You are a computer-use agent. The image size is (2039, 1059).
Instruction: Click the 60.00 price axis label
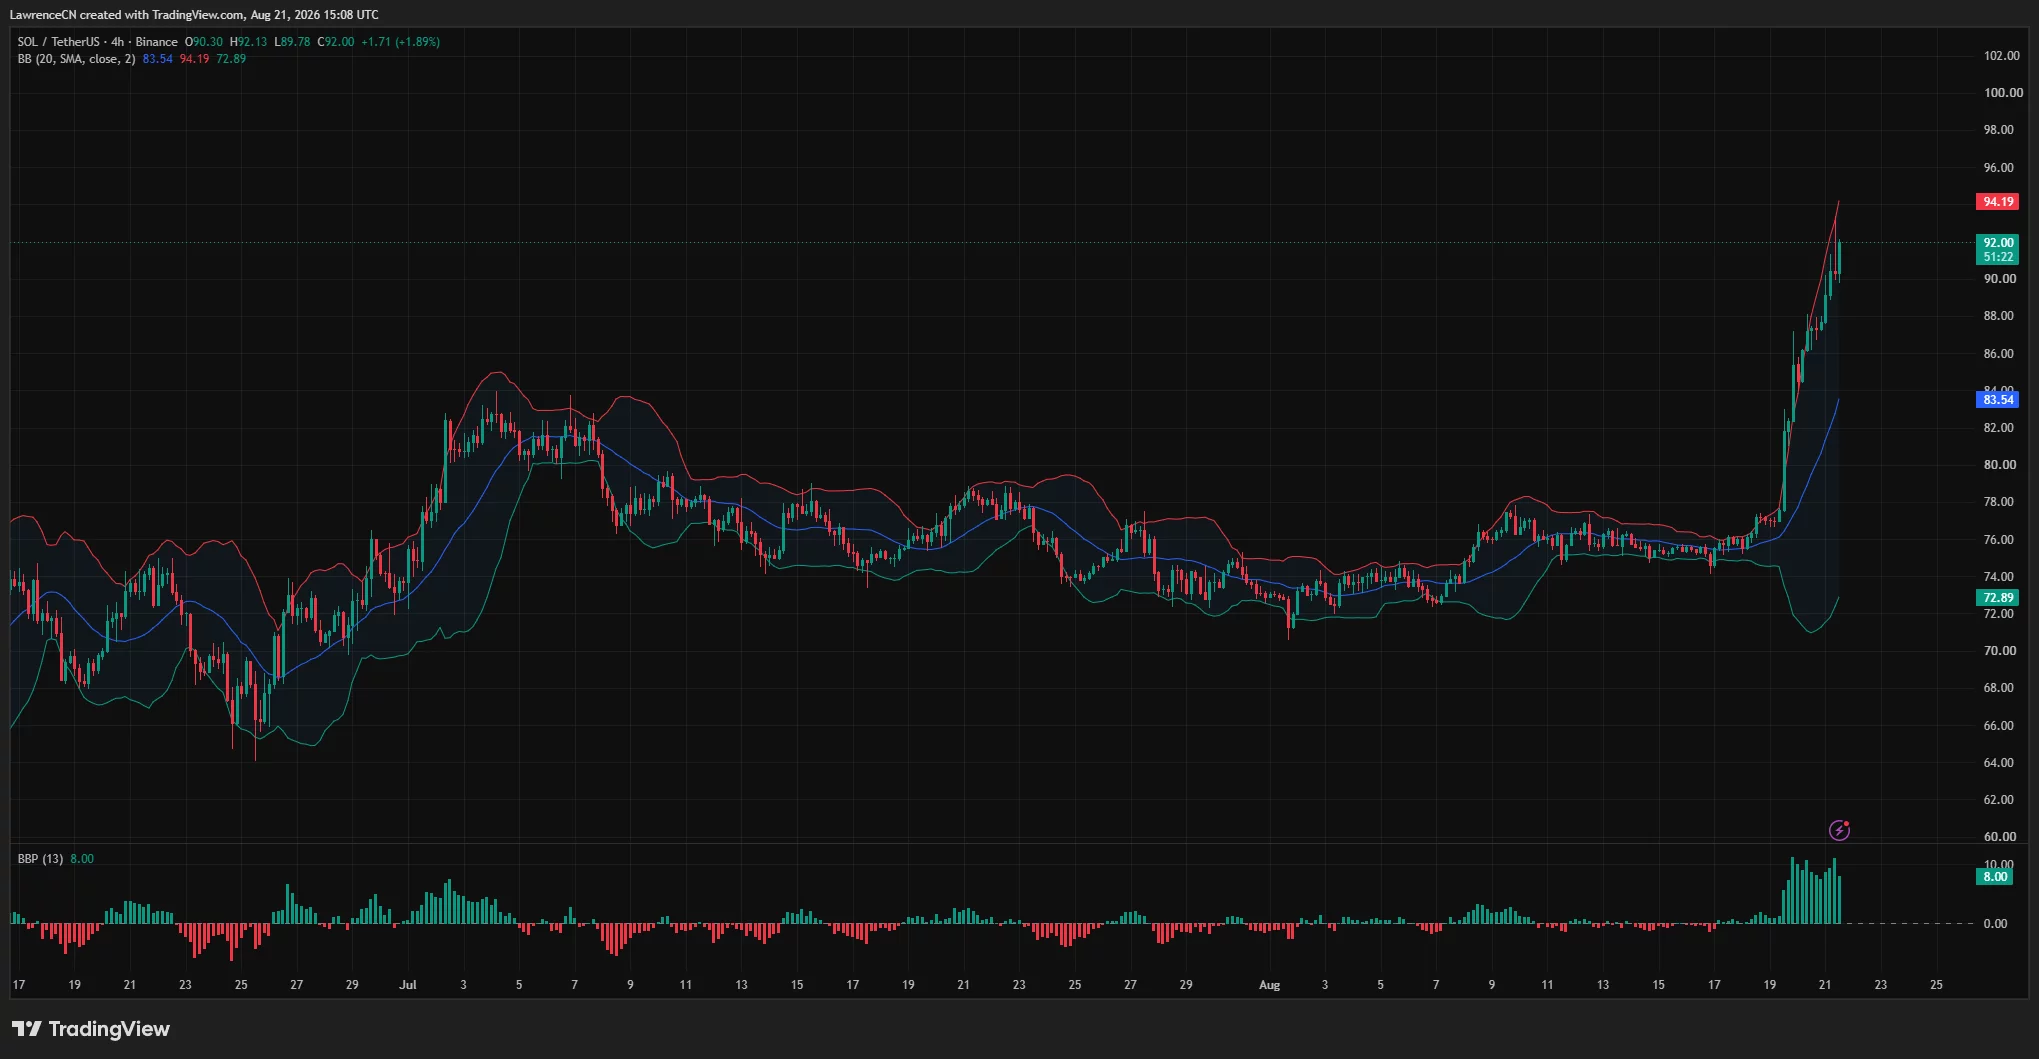click(1999, 837)
